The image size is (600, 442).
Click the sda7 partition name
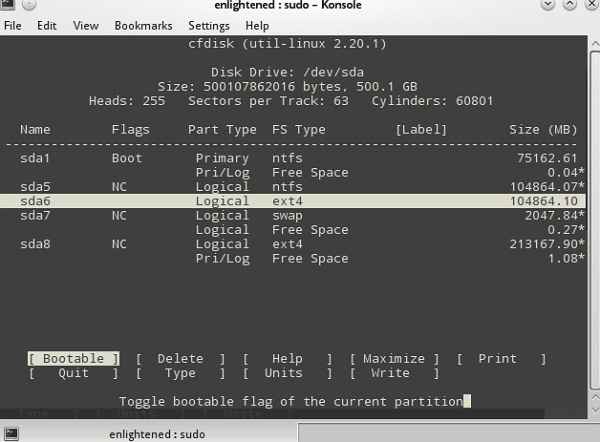click(35, 215)
